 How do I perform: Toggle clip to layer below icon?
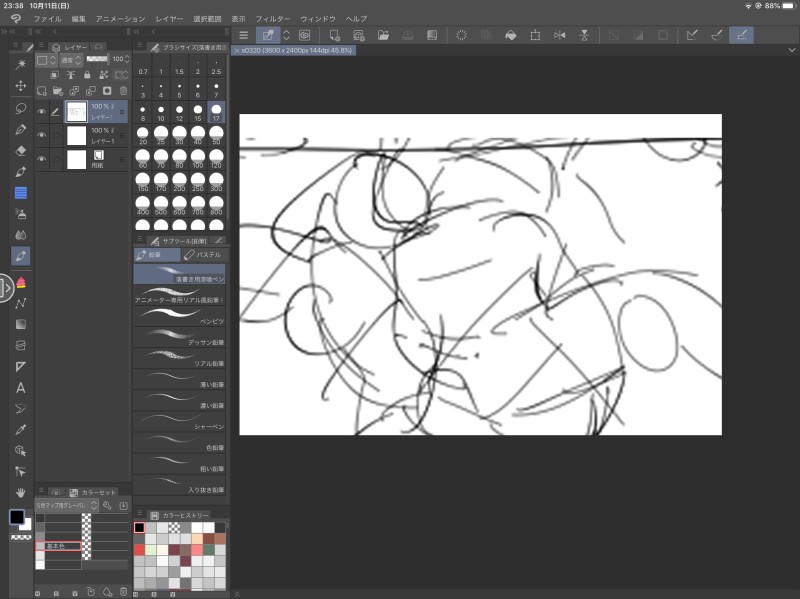point(55,75)
